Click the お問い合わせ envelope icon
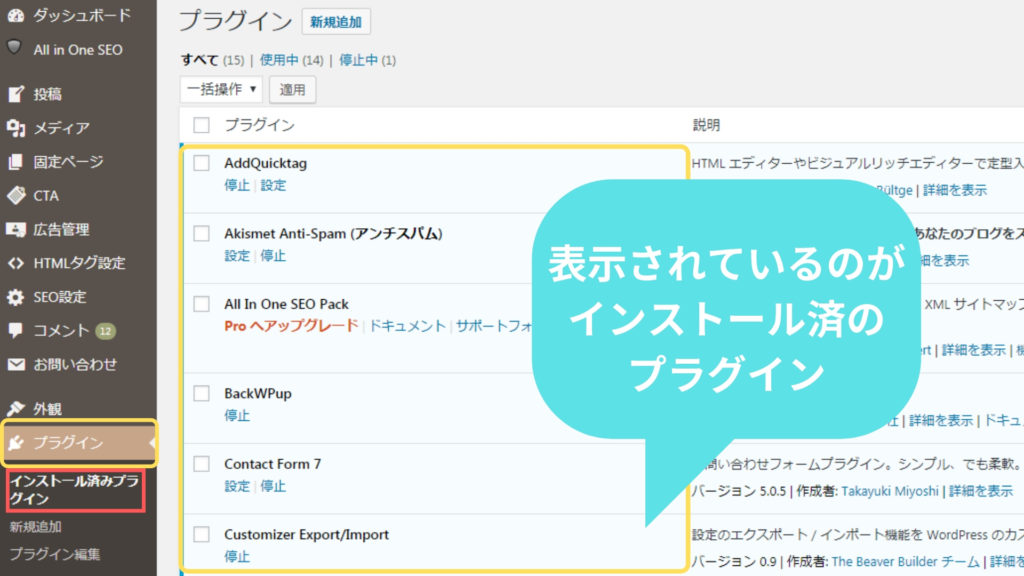The image size is (1024, 576). [16, 364]
